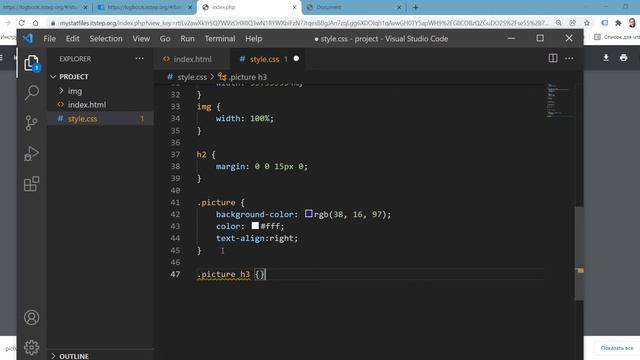Open the Extensions view
Image resolution: width=640 pixels, height=360 pixels.
tap(31, 184)
